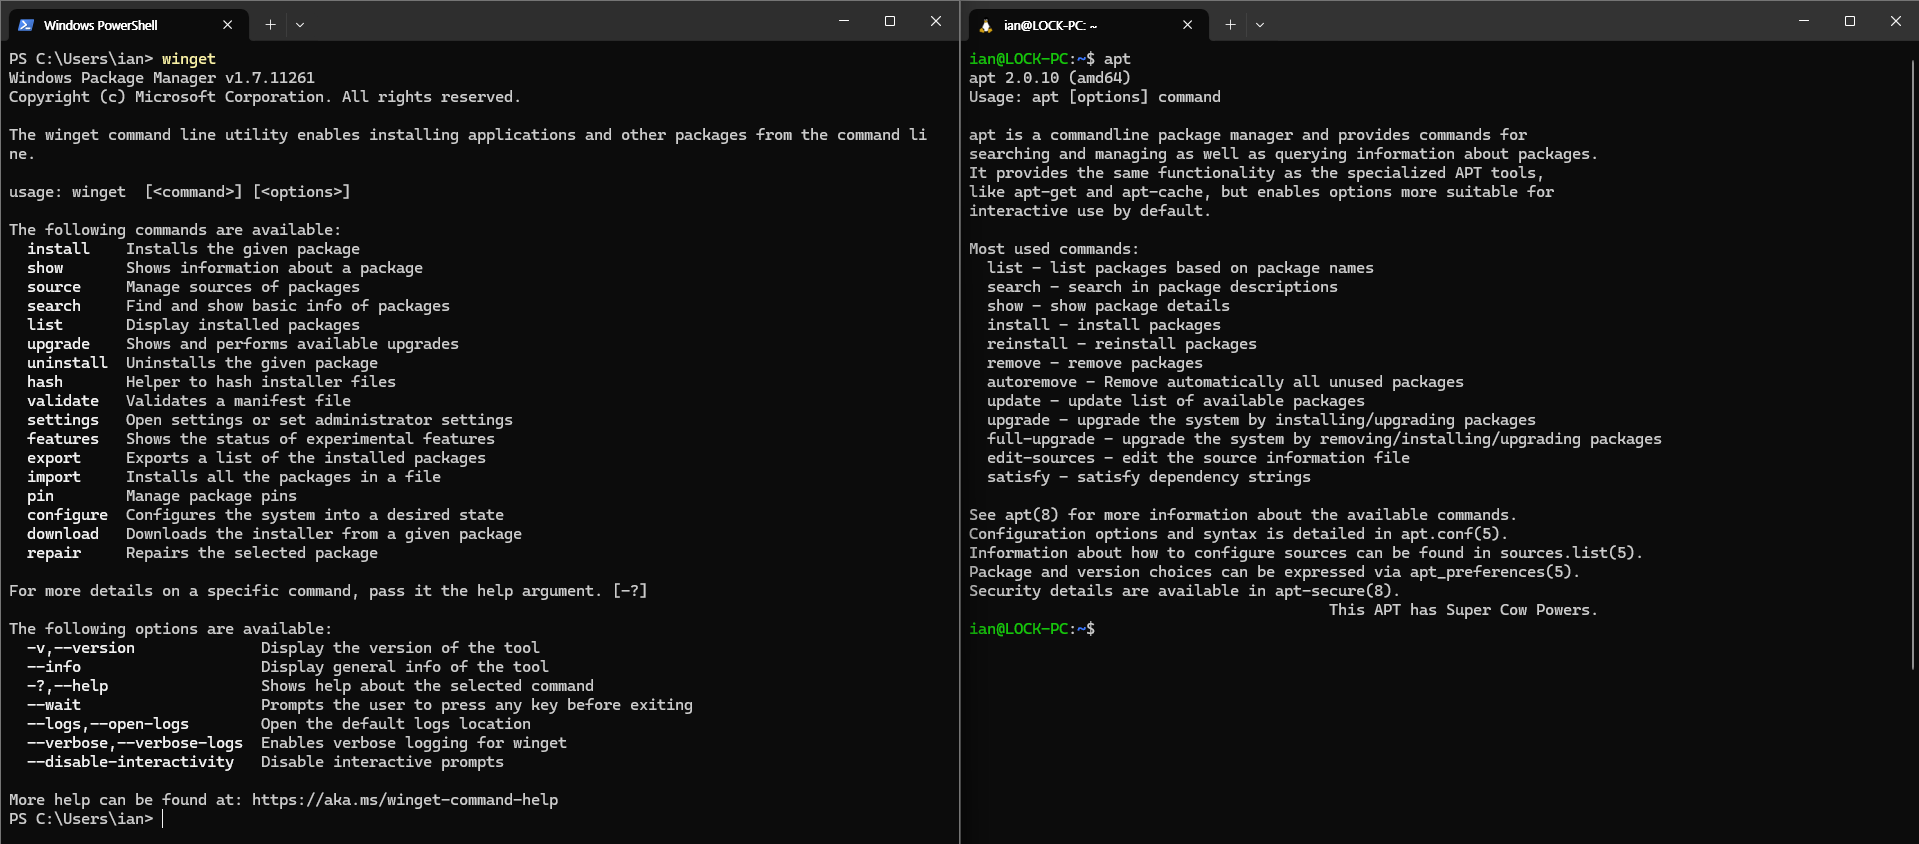1919x844 pixels.
Task: Open a new tab in the PowerShell window
Action: click(270, 25)
